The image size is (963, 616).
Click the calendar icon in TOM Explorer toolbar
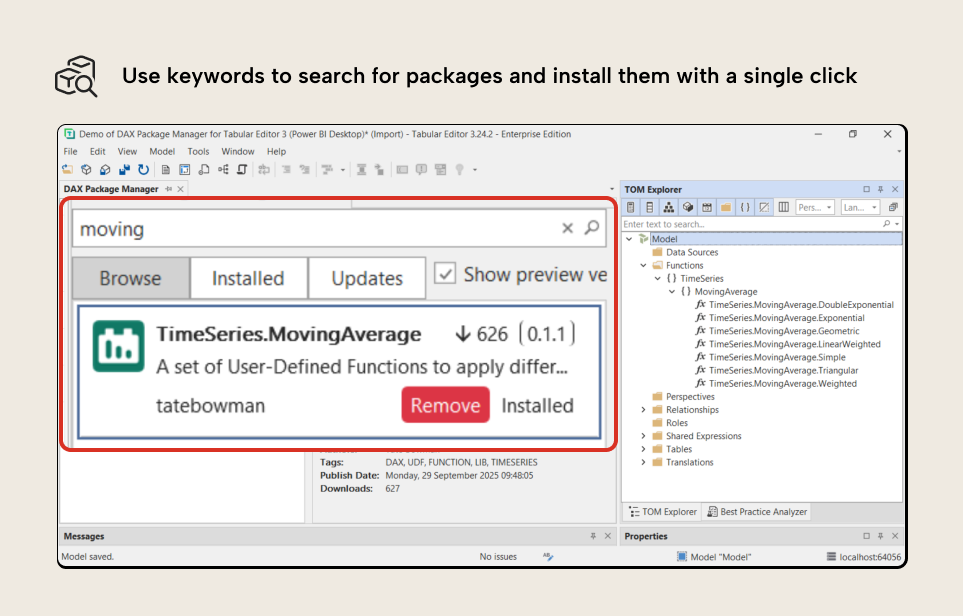click(x=707, y=207)
